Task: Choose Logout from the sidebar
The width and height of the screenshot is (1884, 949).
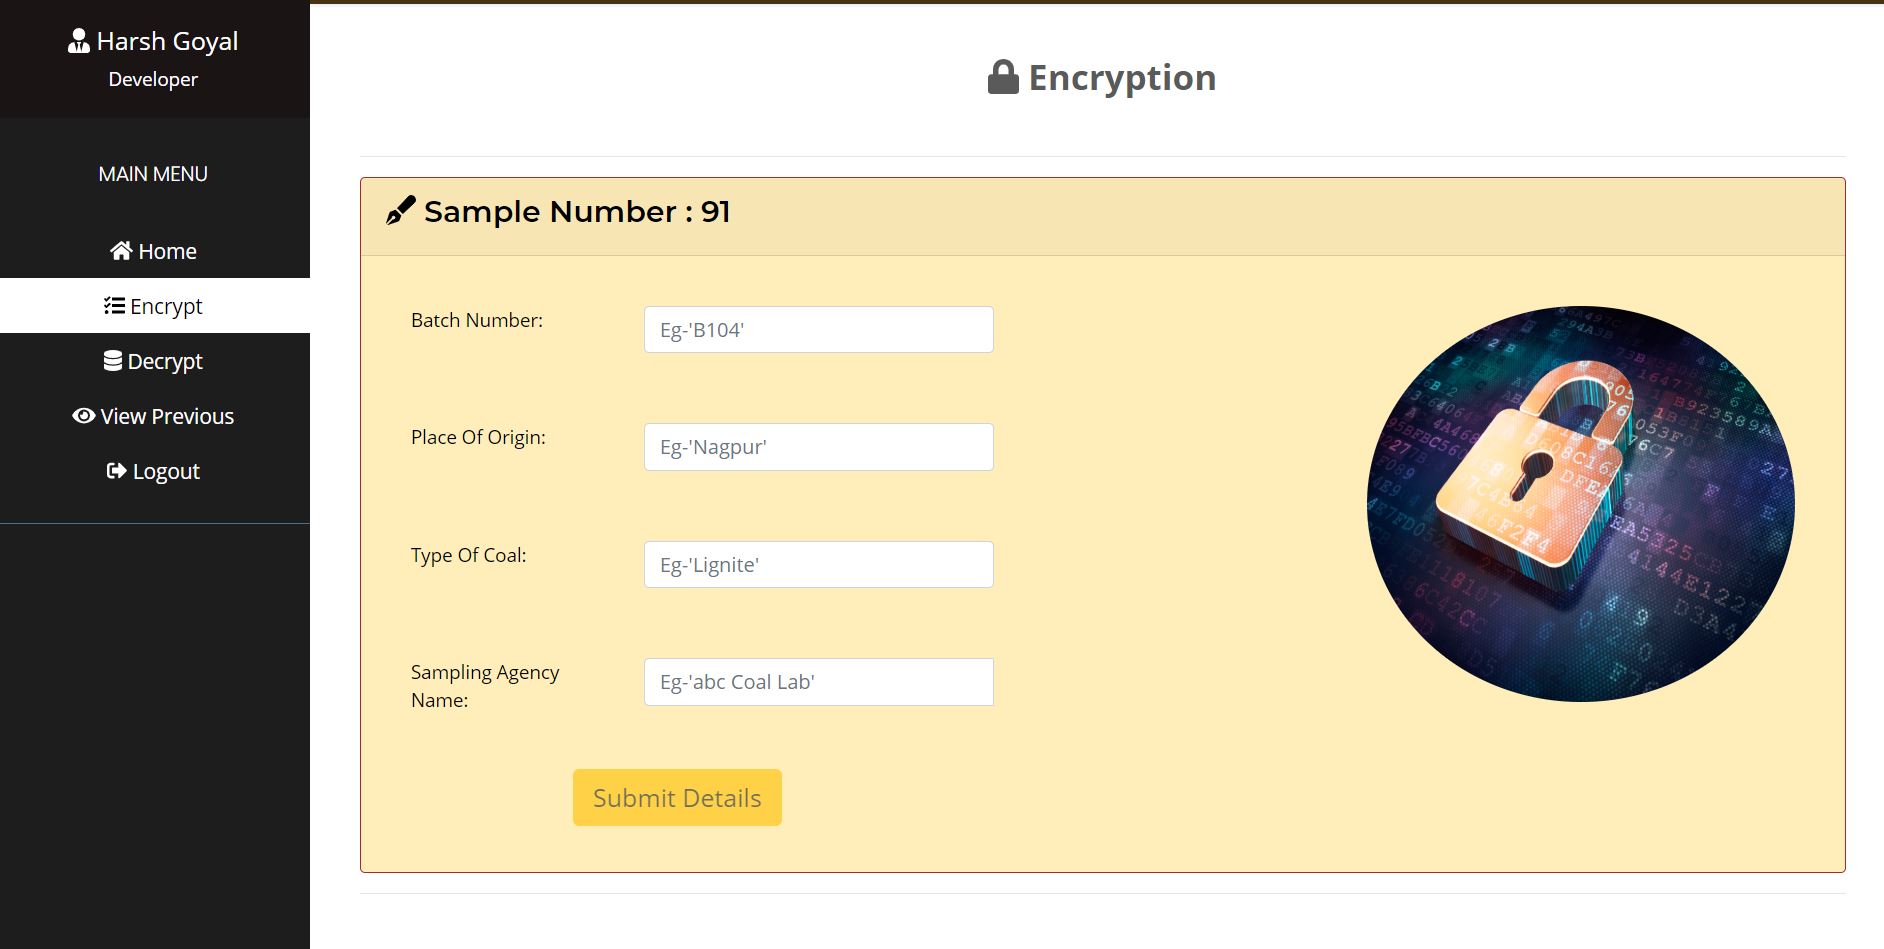Action: click(155, 471)
